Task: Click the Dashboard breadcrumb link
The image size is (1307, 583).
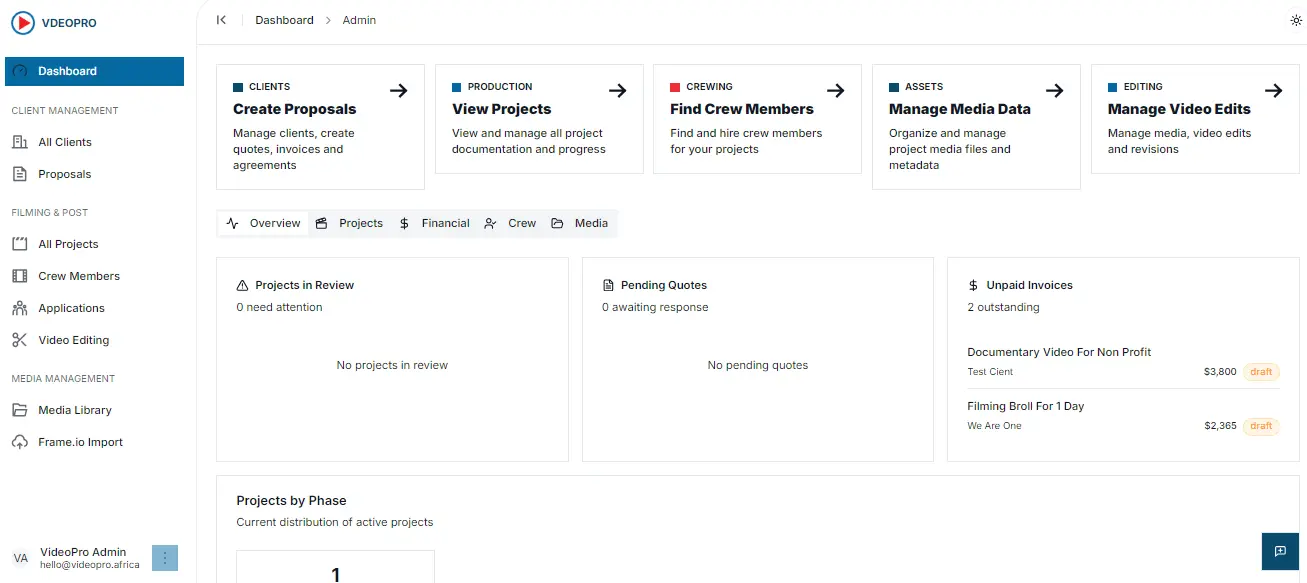Action: [x=284, y=20]
